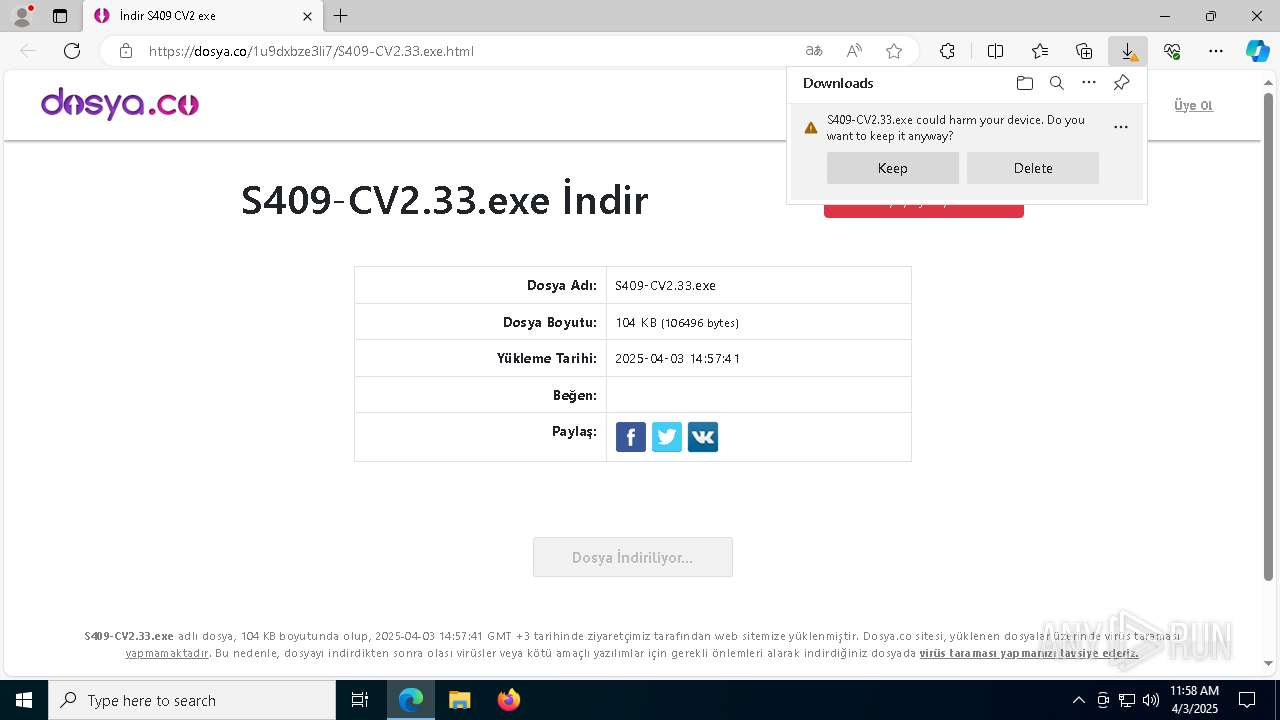The image size is (1280, 720).
Task: Open Task View on the taskbar
Action: (x=360, y=700)
